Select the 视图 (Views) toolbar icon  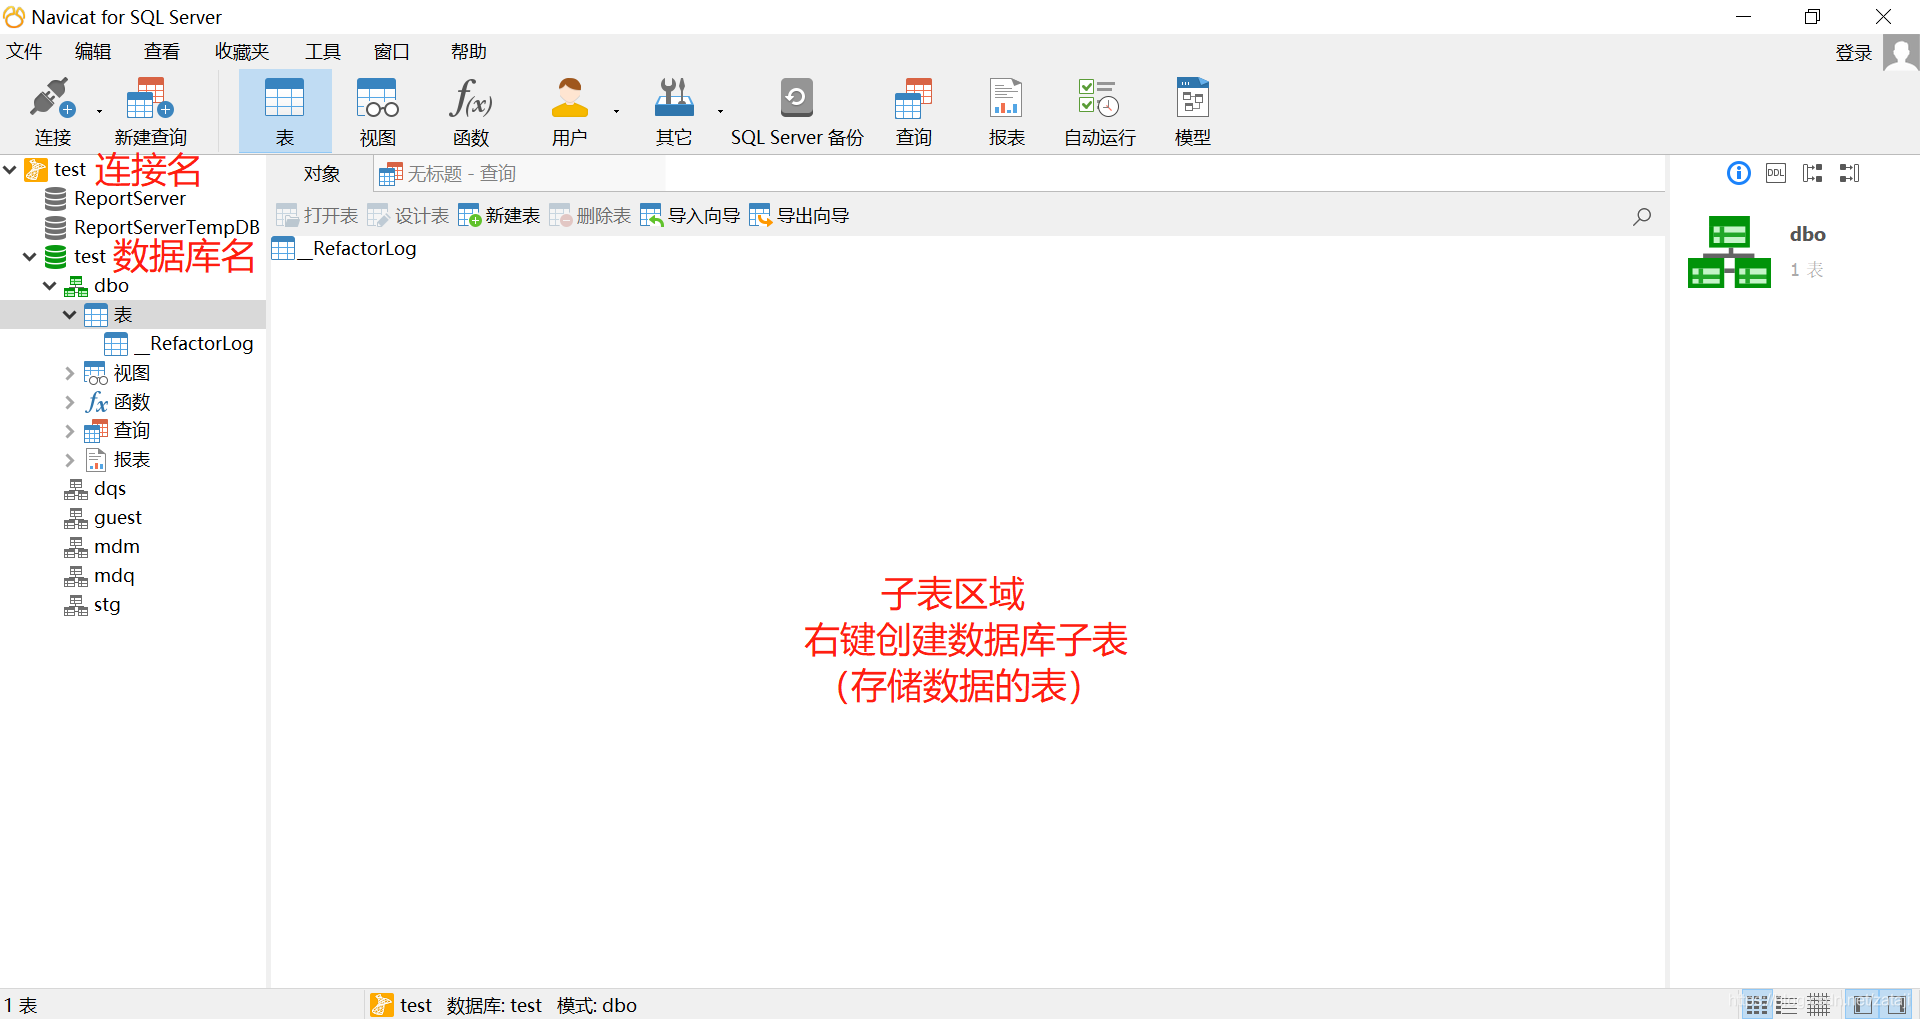click(x=376, y=110)
